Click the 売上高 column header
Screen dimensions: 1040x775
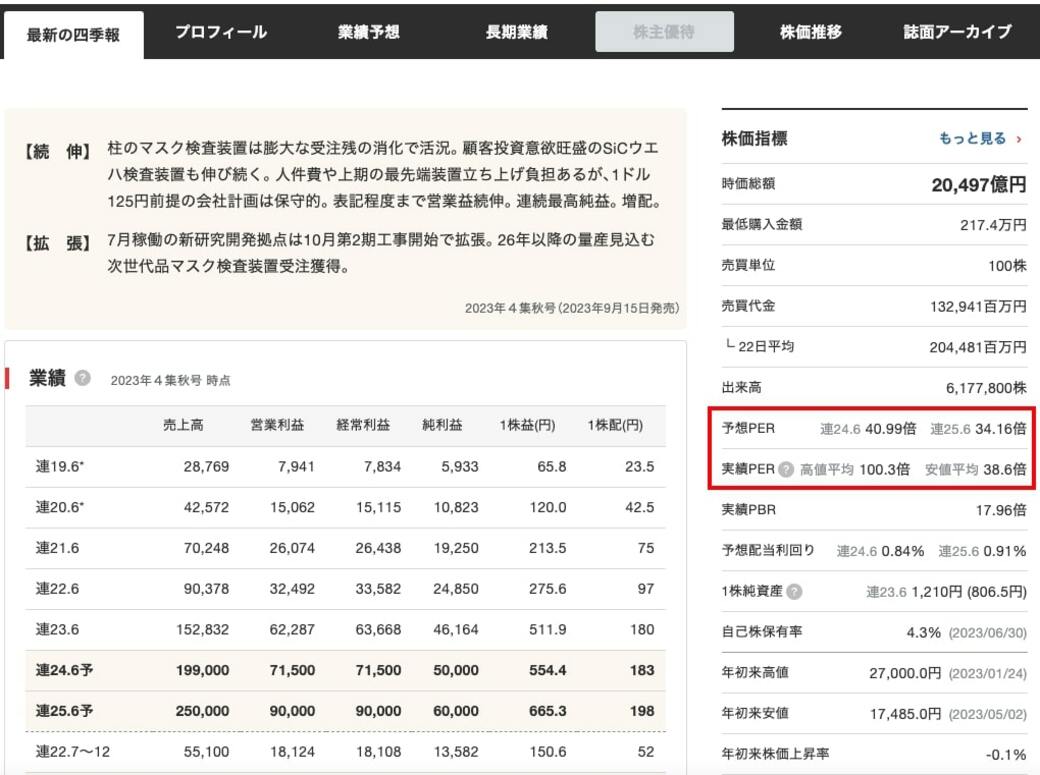[x=183, y=425]
